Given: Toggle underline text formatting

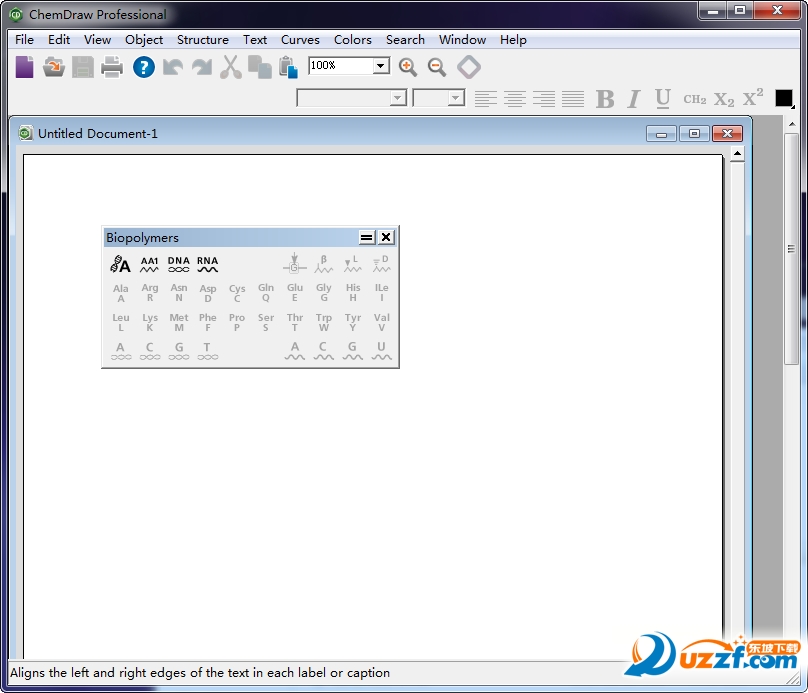Looking at the screenshot, I should (663, 99).
